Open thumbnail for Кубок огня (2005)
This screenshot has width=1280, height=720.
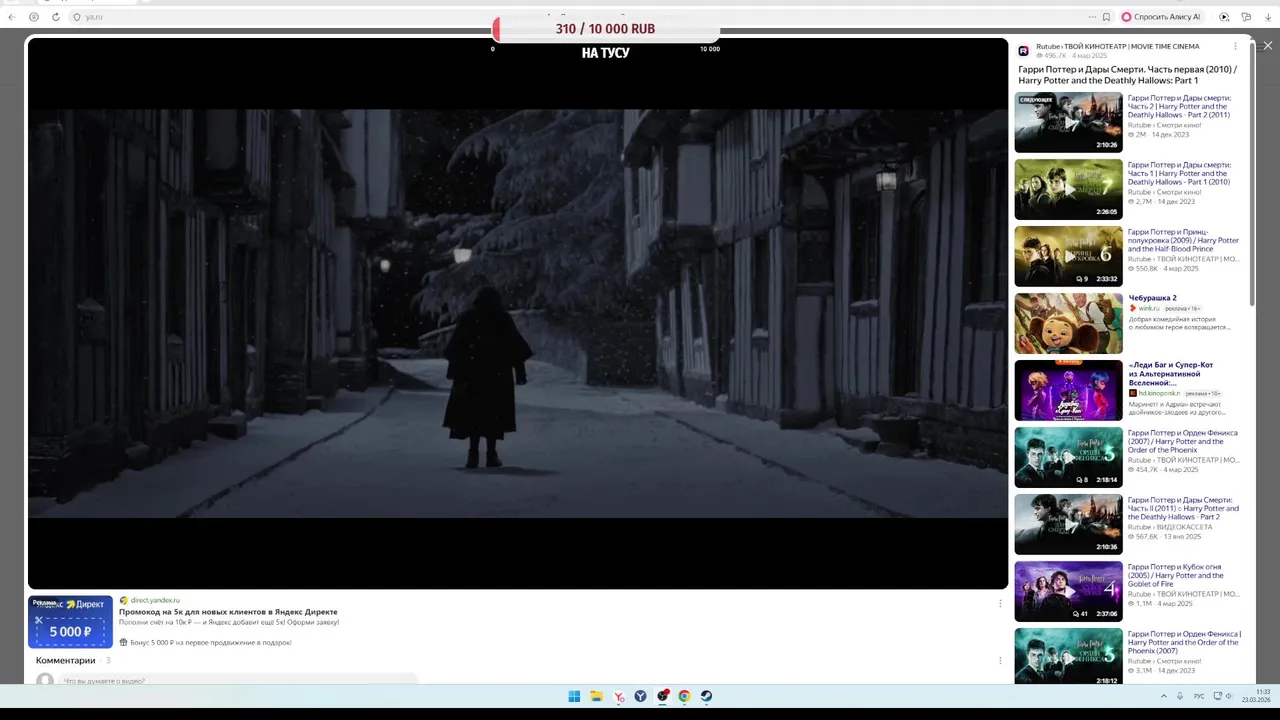coord(1068,591)
